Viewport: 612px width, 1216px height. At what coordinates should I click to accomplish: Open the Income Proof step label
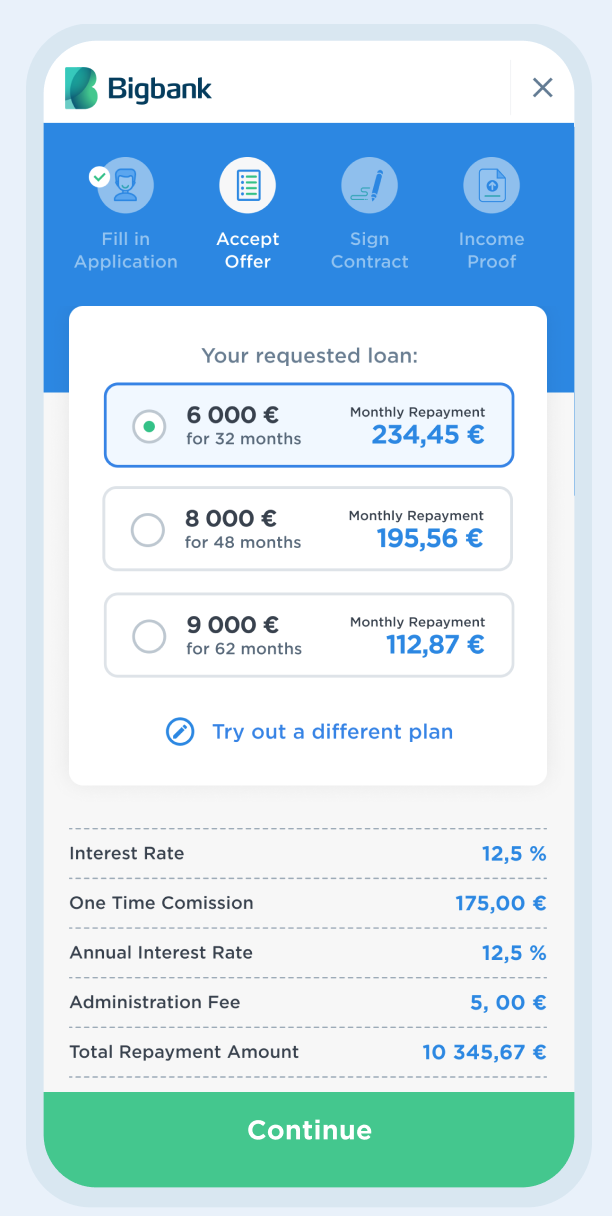coord(491,250)
